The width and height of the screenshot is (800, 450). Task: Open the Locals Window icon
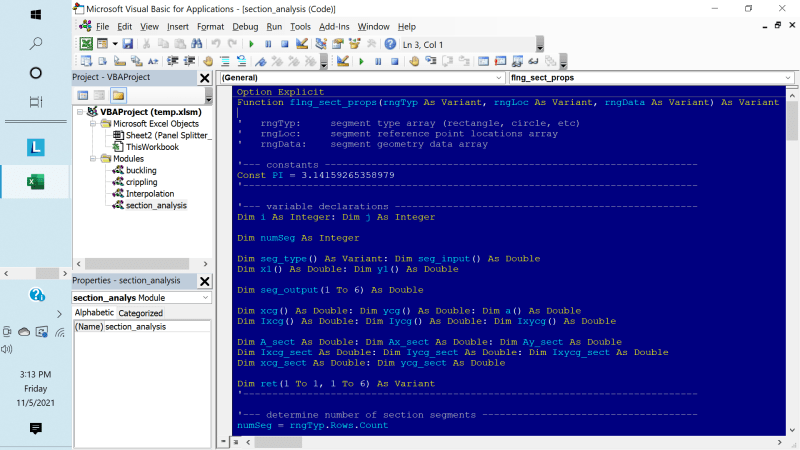(484, 61)
